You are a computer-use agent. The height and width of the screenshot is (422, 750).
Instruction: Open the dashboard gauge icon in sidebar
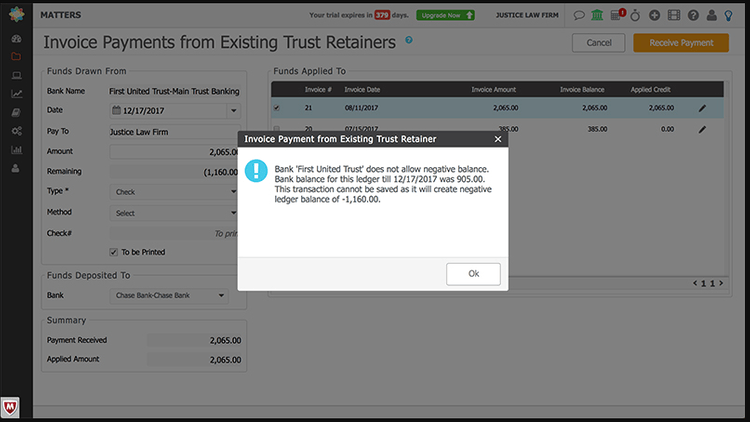tap(16, 39)
